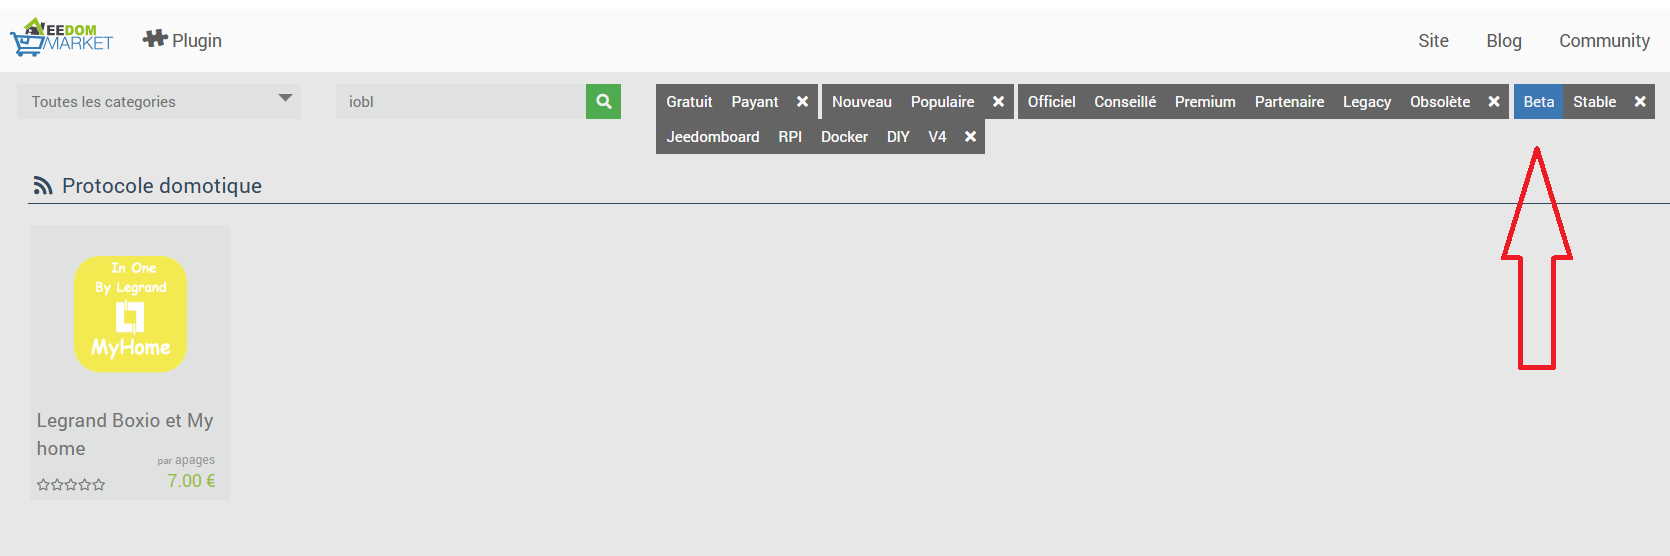
Task: Toggle the Gratuit filter
Action: [x=689, y=102]
